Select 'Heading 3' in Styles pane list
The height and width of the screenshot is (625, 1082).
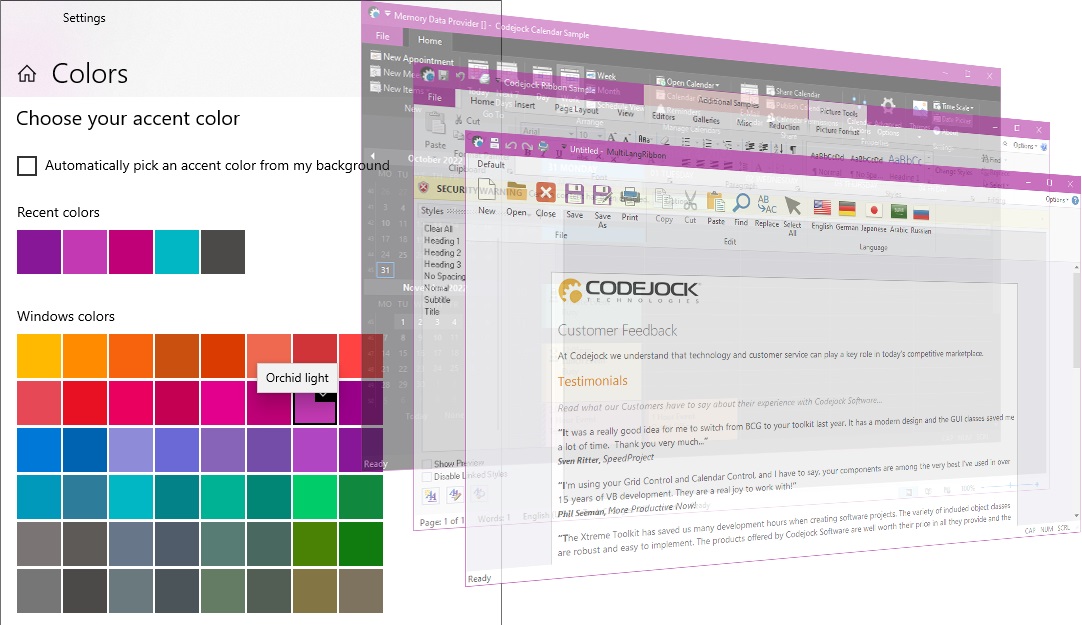point(442,264)
